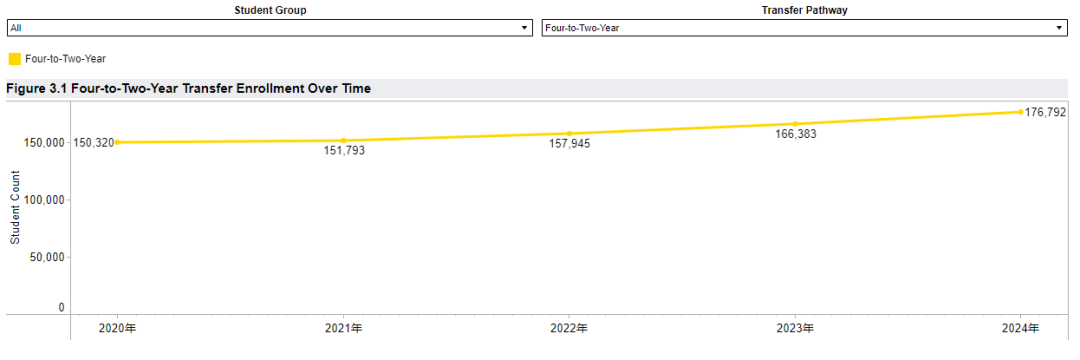Click the 150,000 y-axis tick label

pyautogui.click(x=45, y=142)
